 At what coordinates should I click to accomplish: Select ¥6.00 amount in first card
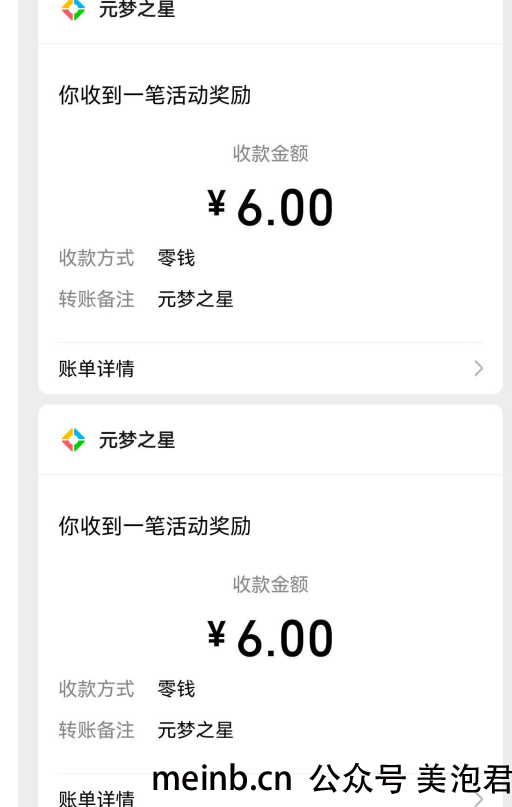click(x=271, y=207)
